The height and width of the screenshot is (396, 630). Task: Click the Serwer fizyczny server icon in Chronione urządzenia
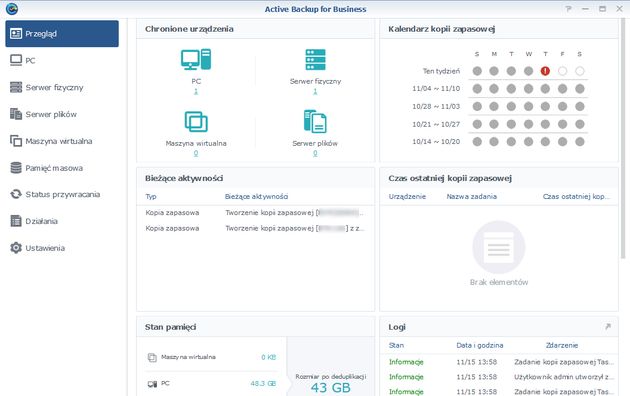point(315,59)
